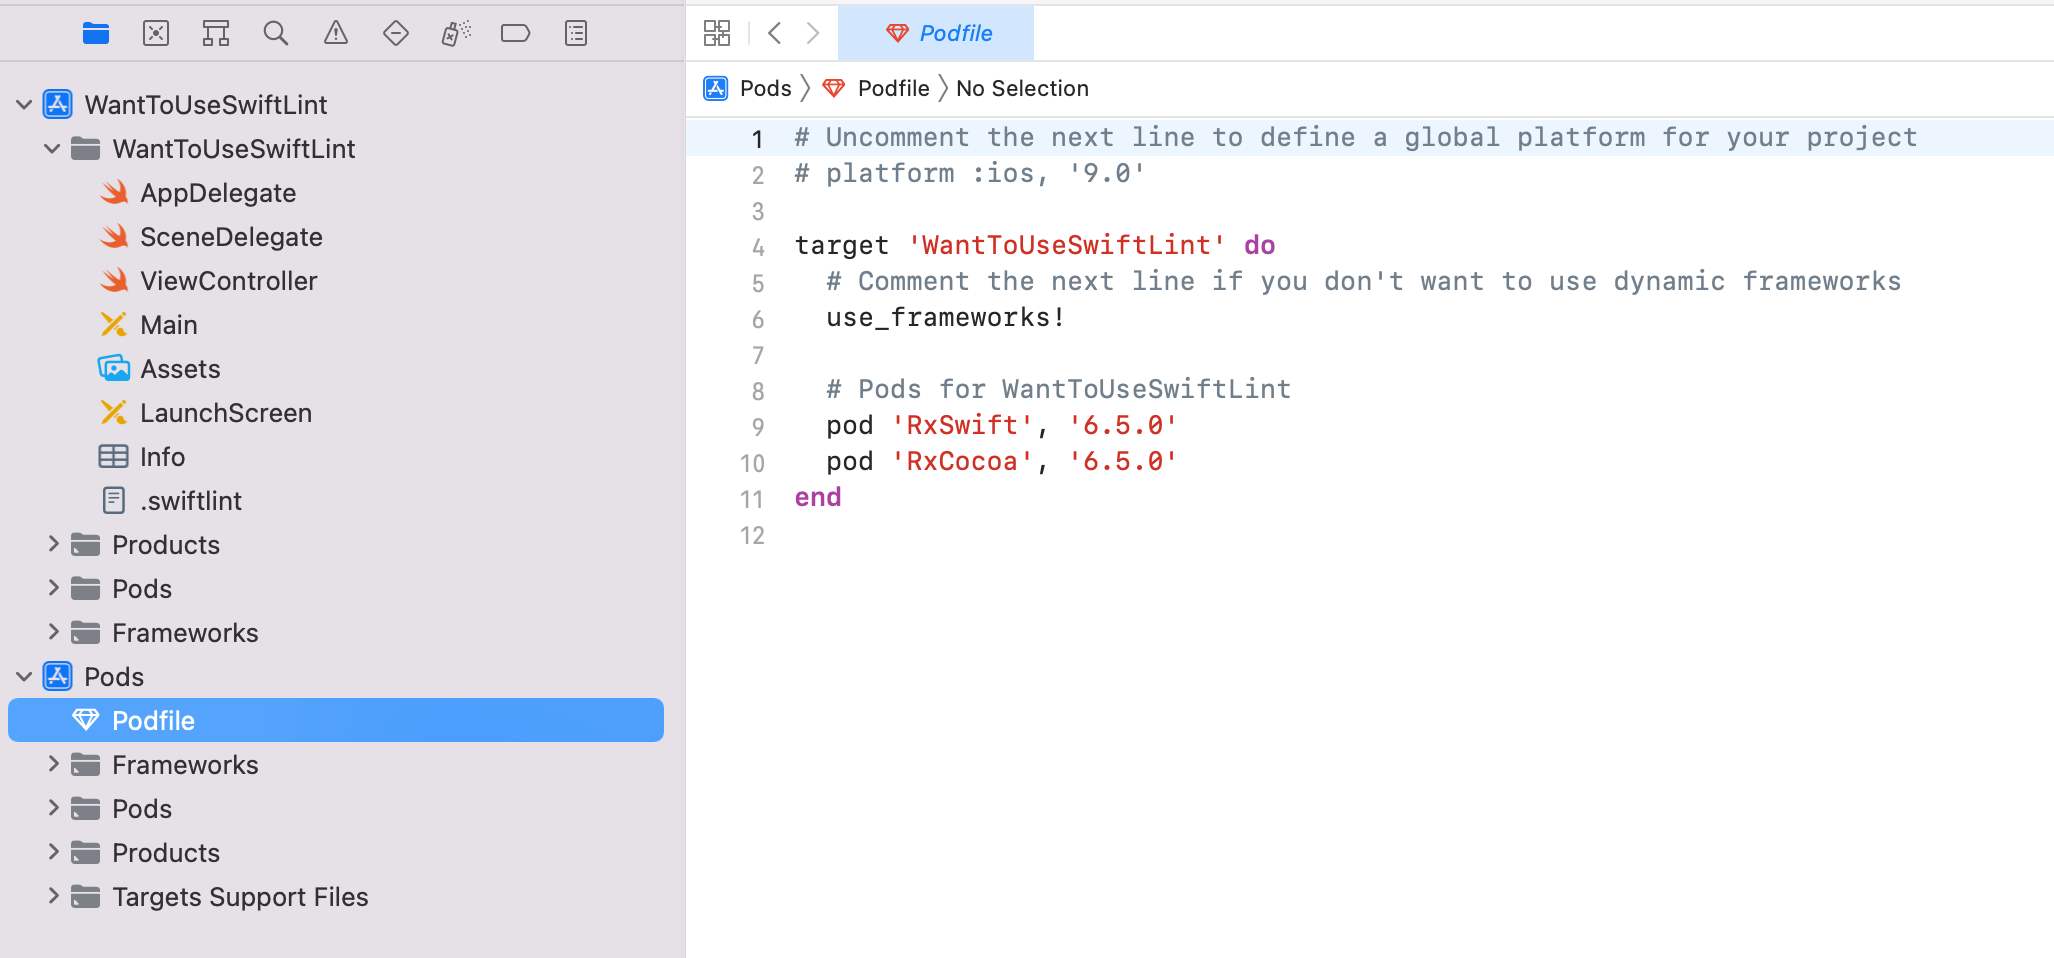The height and width of the screenshot is (958, 2054).
Task: Collapse the WantToUseSwiftLint project root
Action: (24, 104)
